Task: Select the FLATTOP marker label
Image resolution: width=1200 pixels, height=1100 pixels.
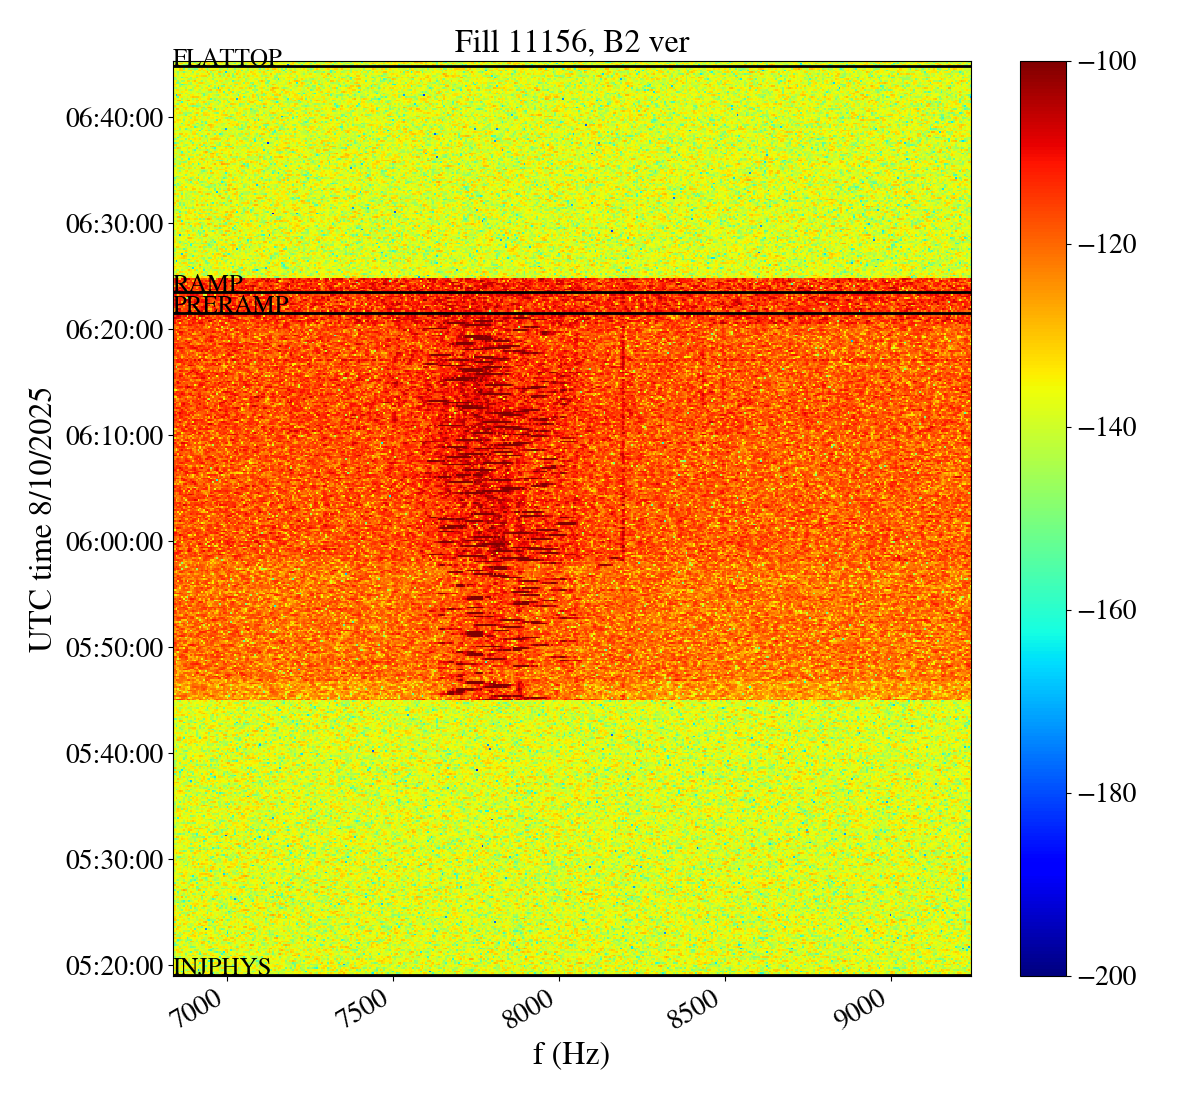Action: point(228,58)
